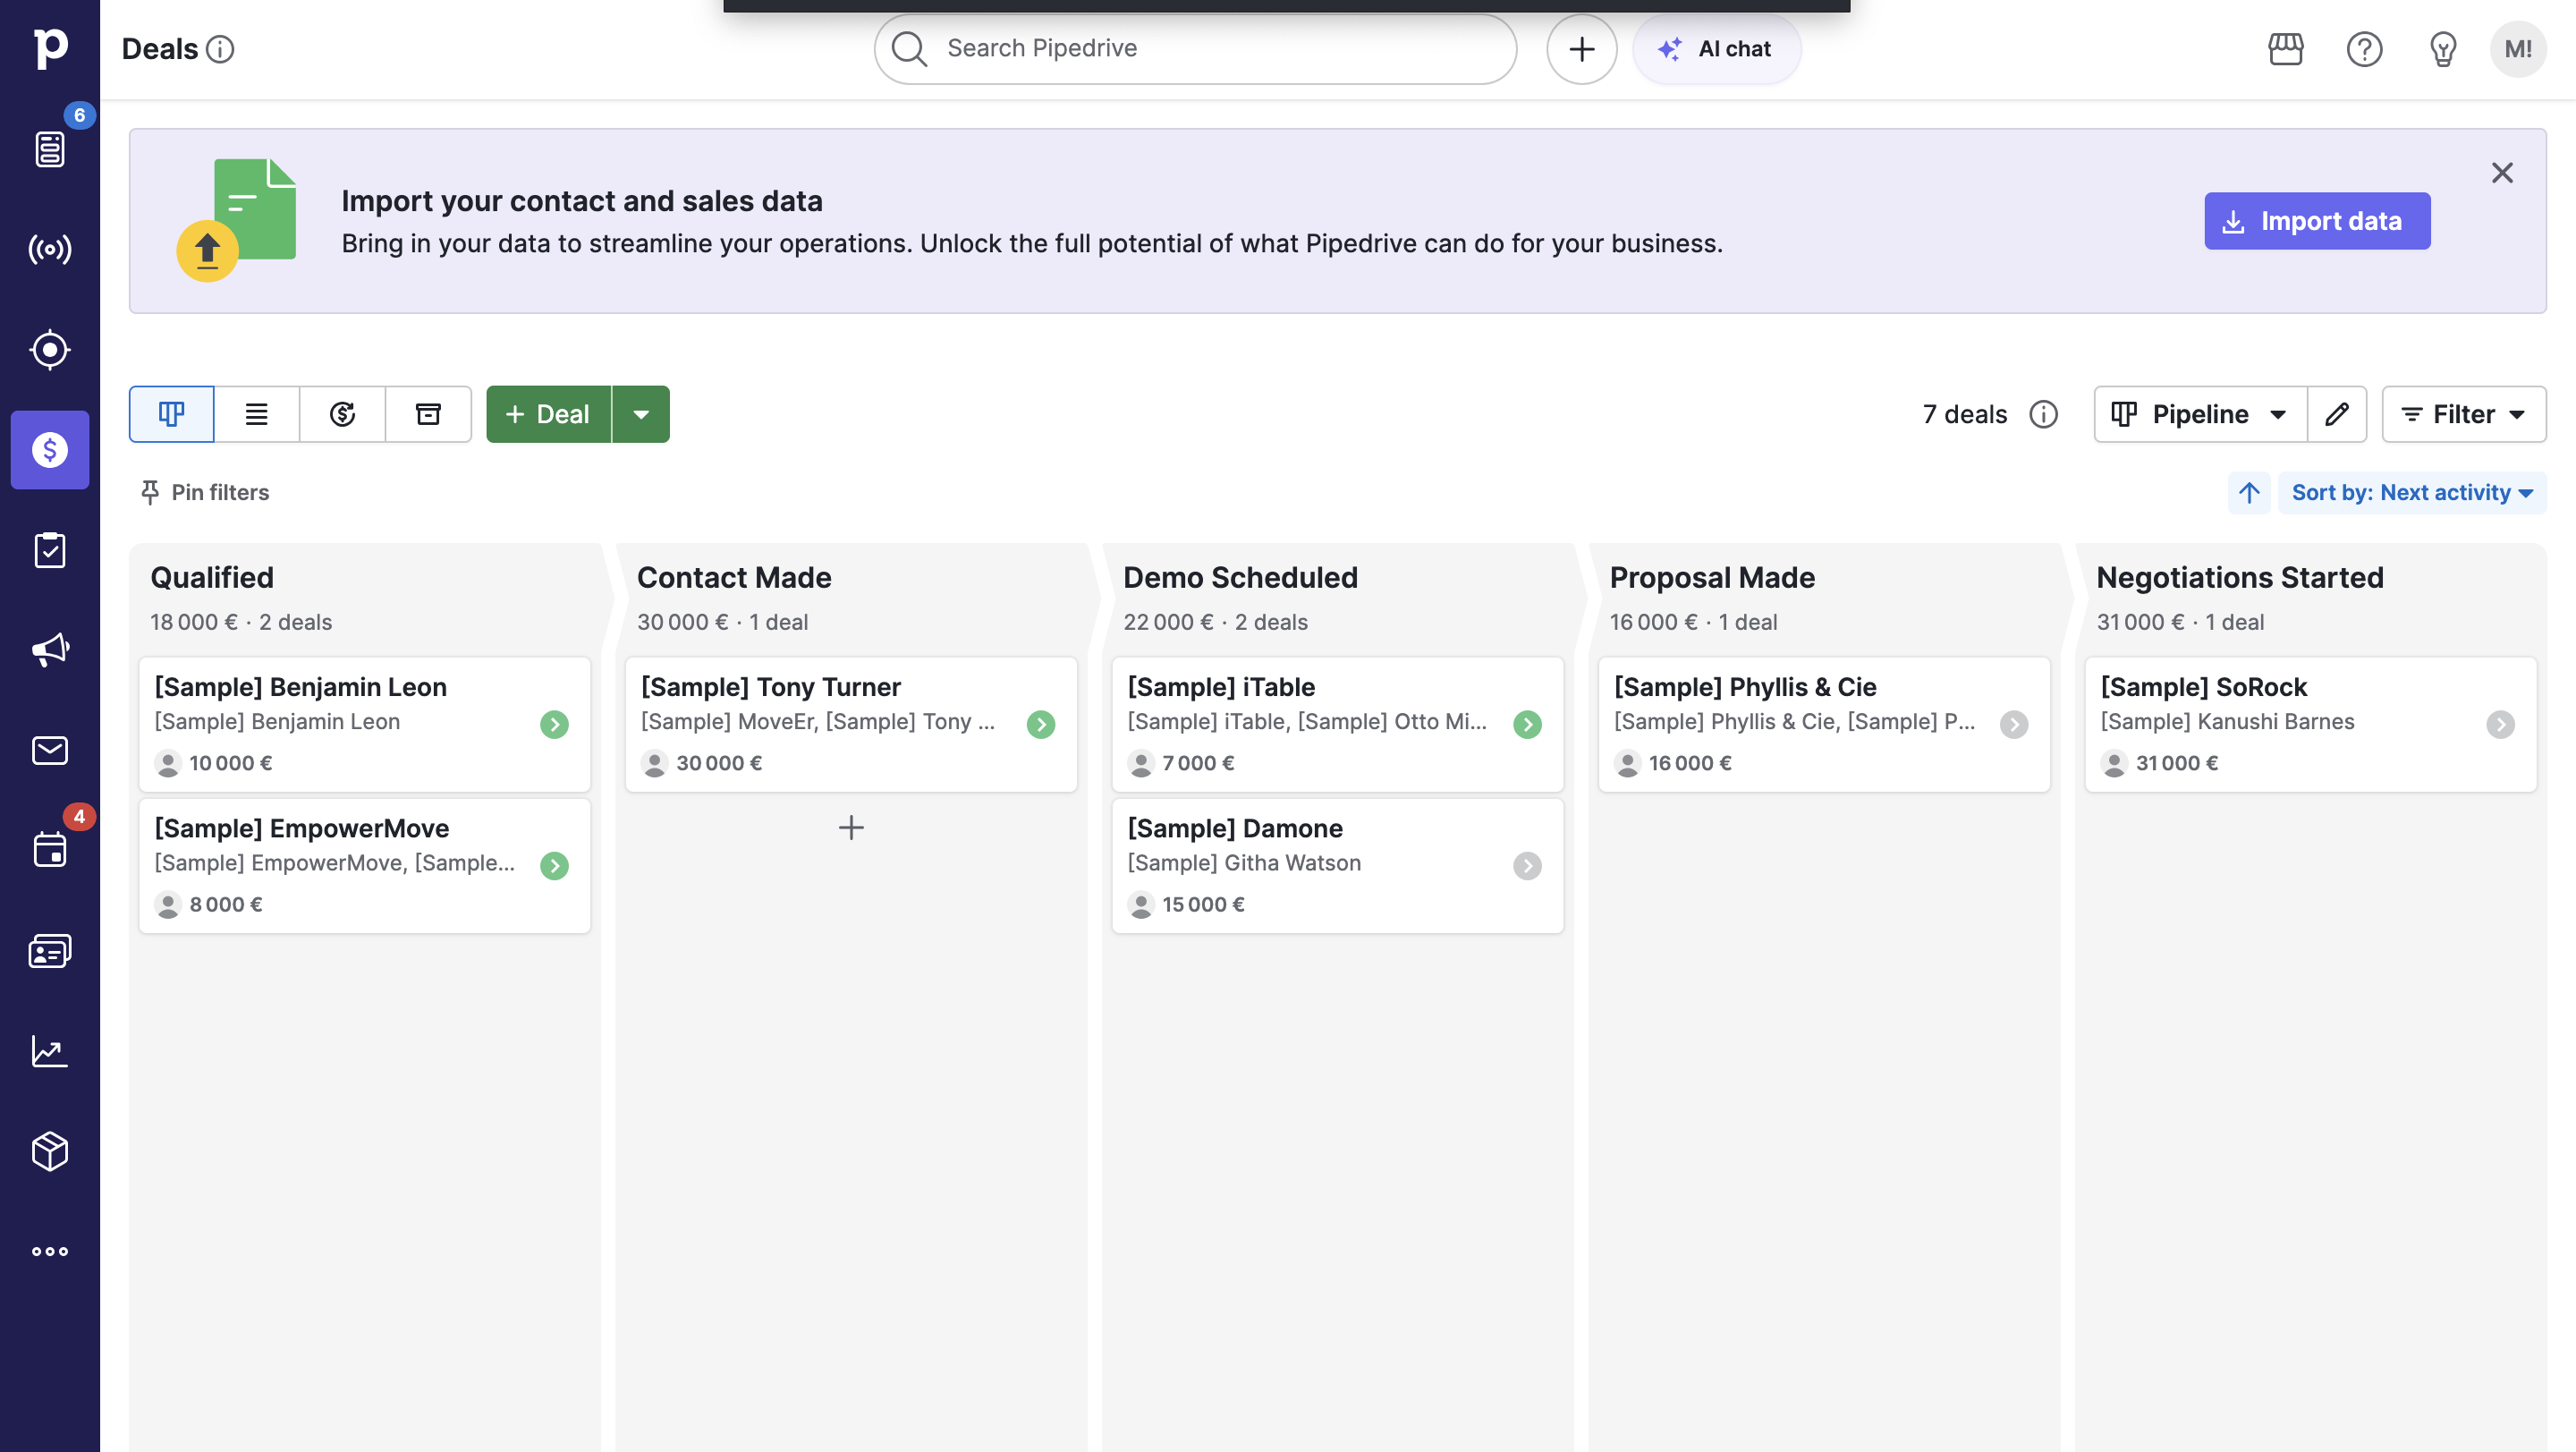Click the info icon next to 7 deals
Screen dimensions: 2576x1452
tap(2043, 414)
